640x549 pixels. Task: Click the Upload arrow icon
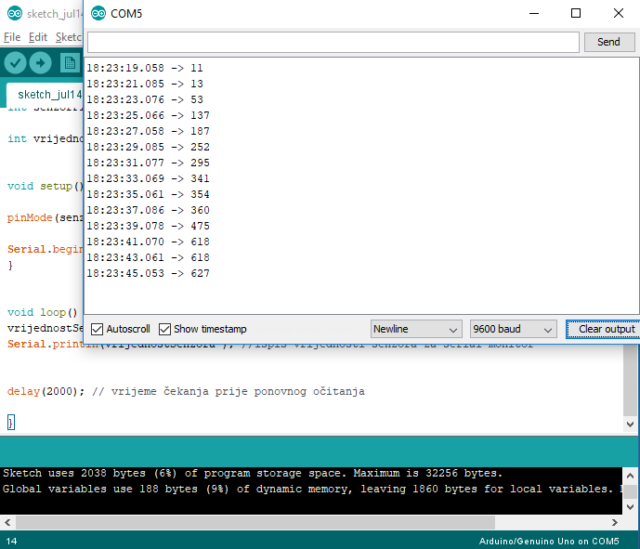(40, 62)
